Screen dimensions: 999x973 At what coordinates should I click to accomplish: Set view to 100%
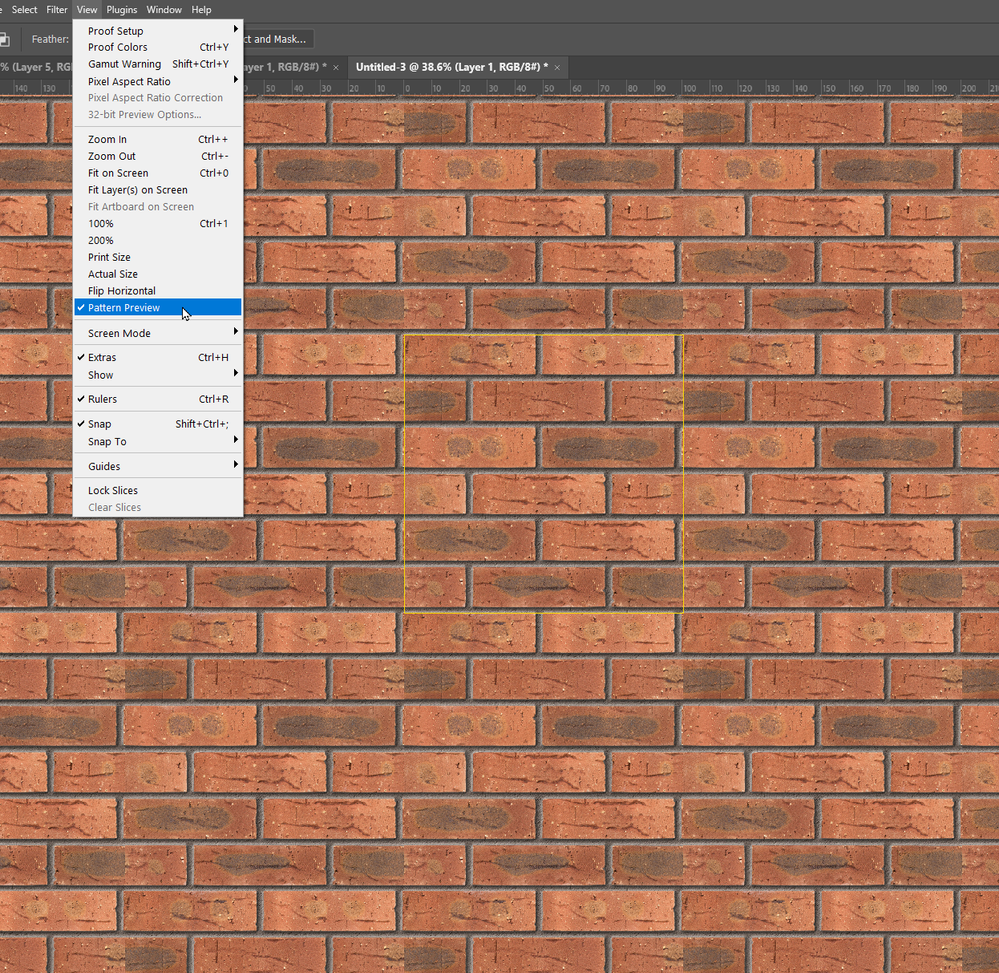(158, 224)
